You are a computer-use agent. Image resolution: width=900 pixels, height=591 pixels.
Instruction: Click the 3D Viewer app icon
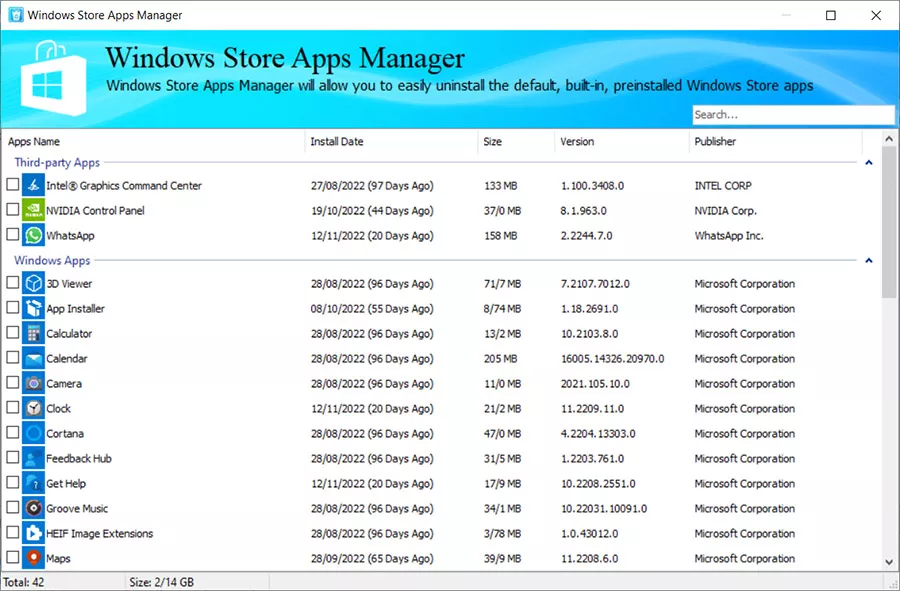[x=33, y=283]
